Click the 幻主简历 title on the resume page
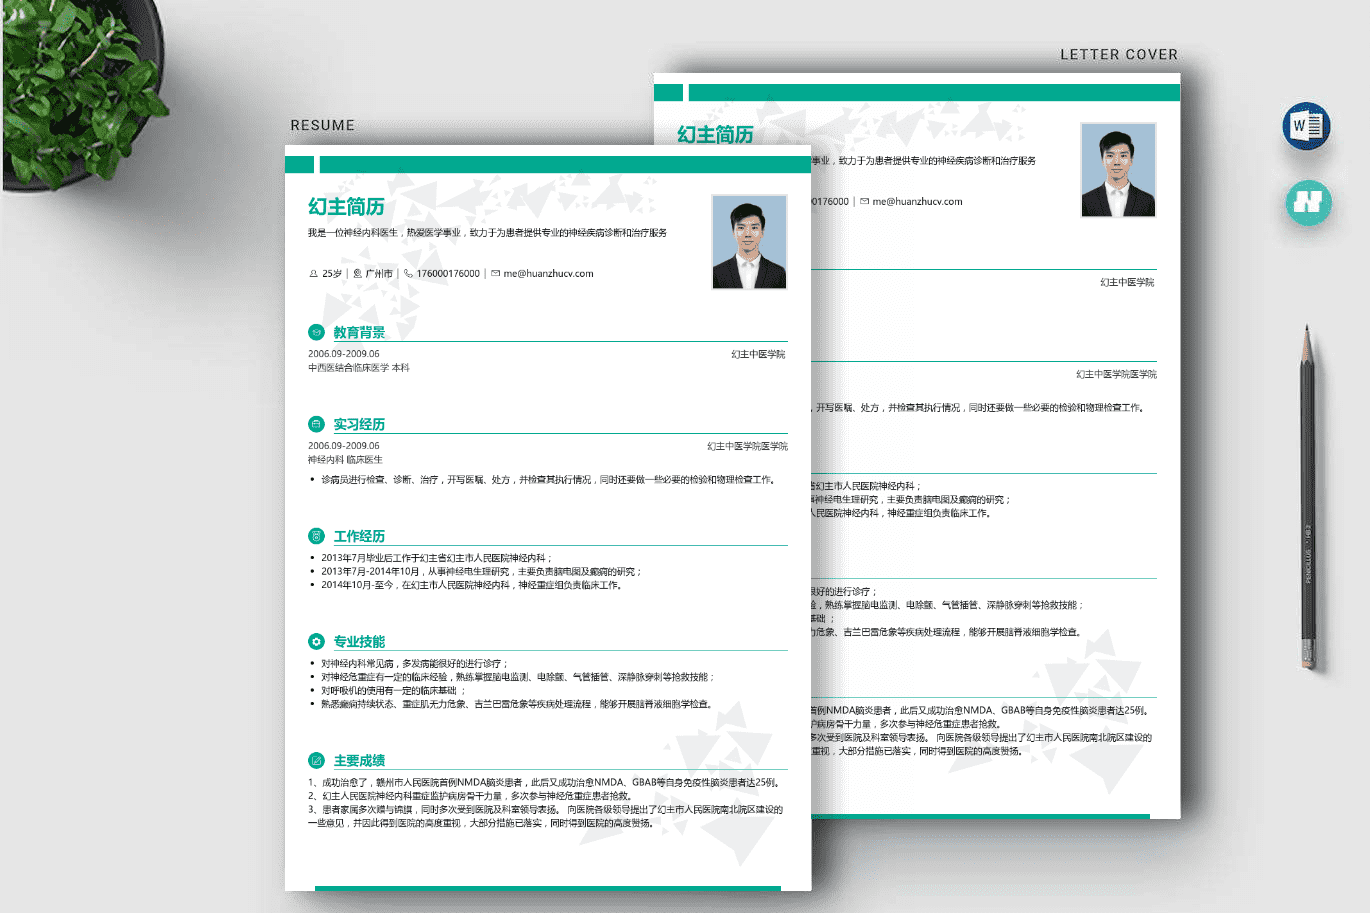 point(346,206)
